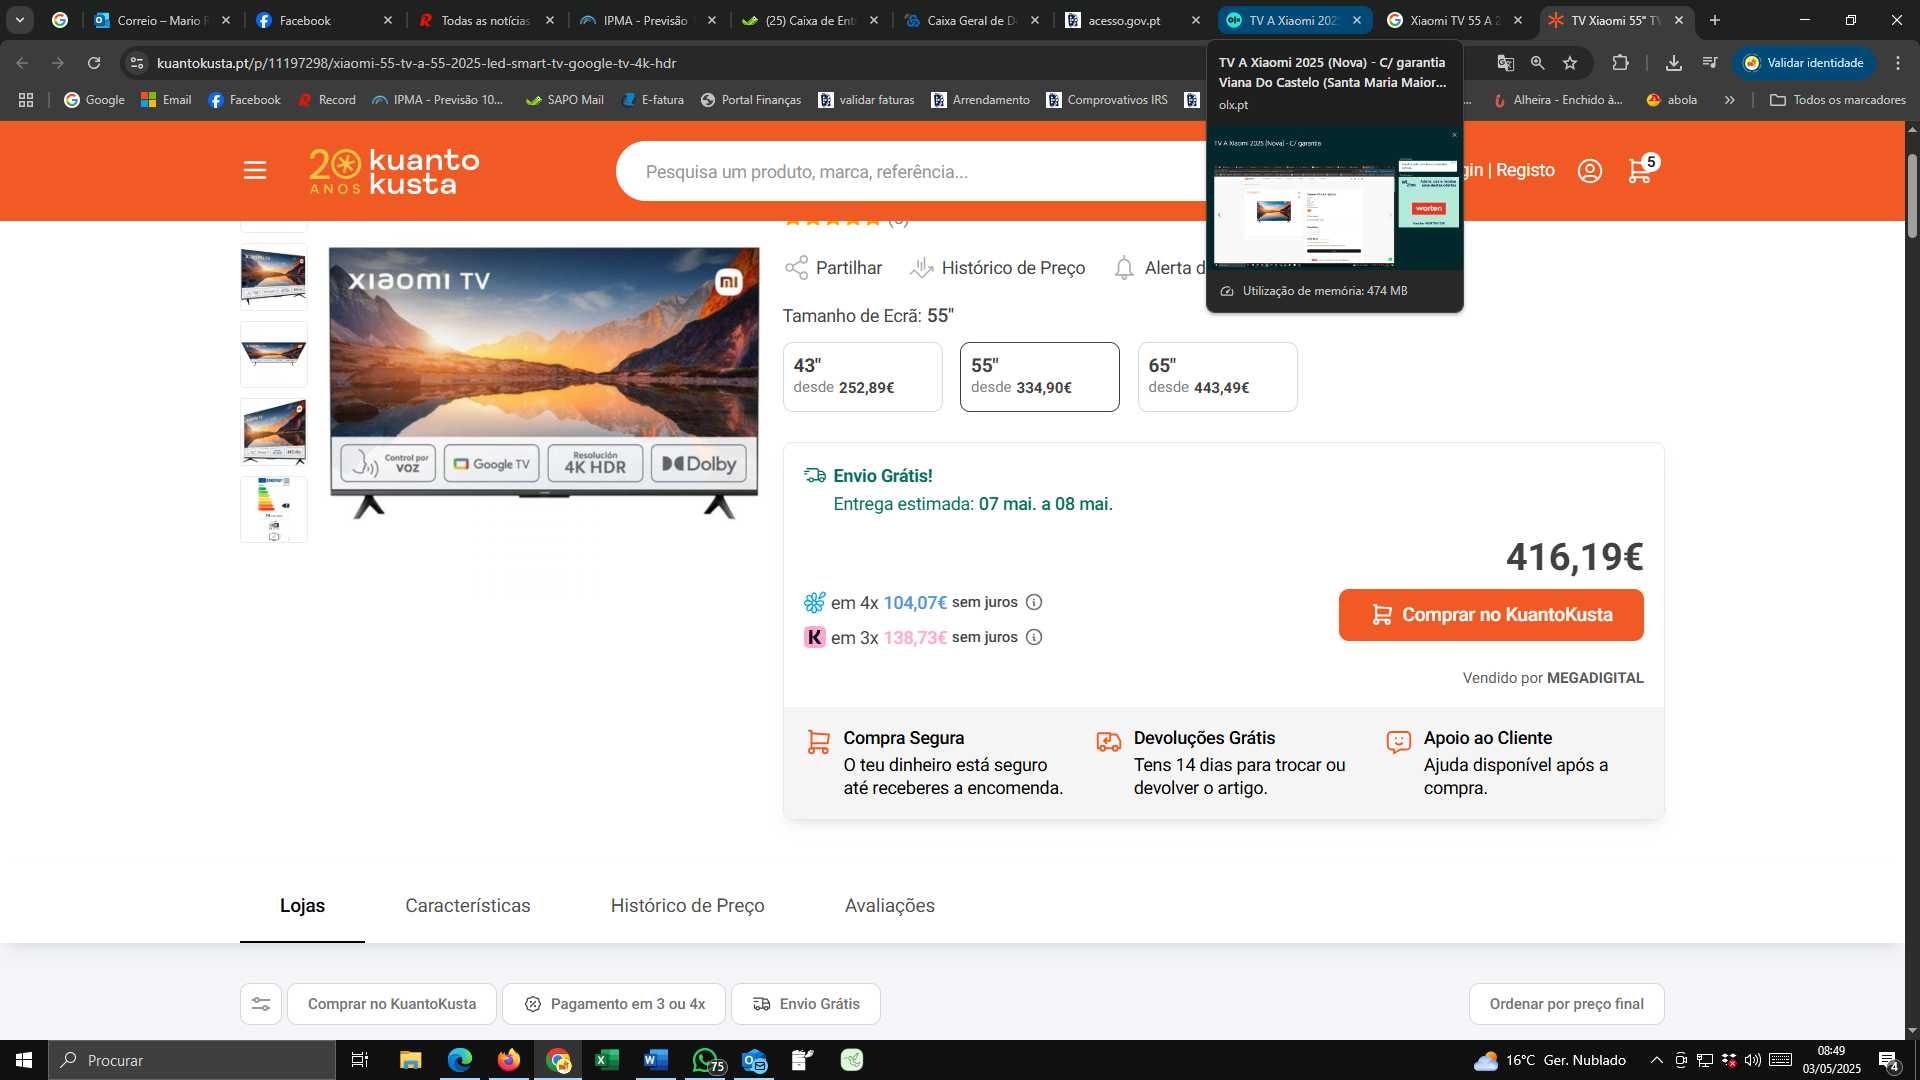Select the 43" screen size option

coord(862,377)
